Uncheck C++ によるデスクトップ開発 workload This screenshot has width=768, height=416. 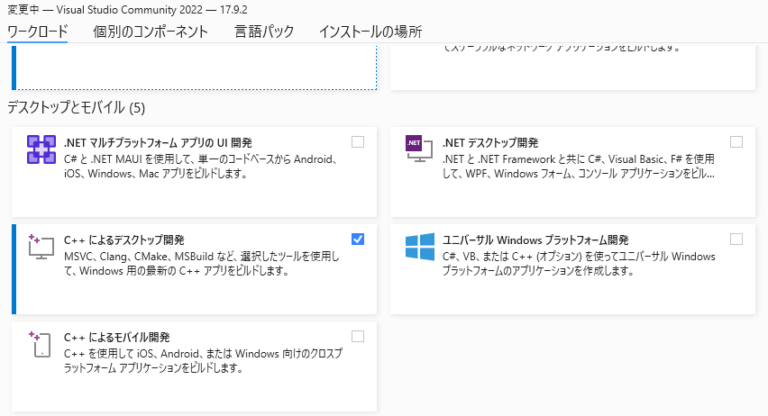pyautogui.click(x=358, y=239)
